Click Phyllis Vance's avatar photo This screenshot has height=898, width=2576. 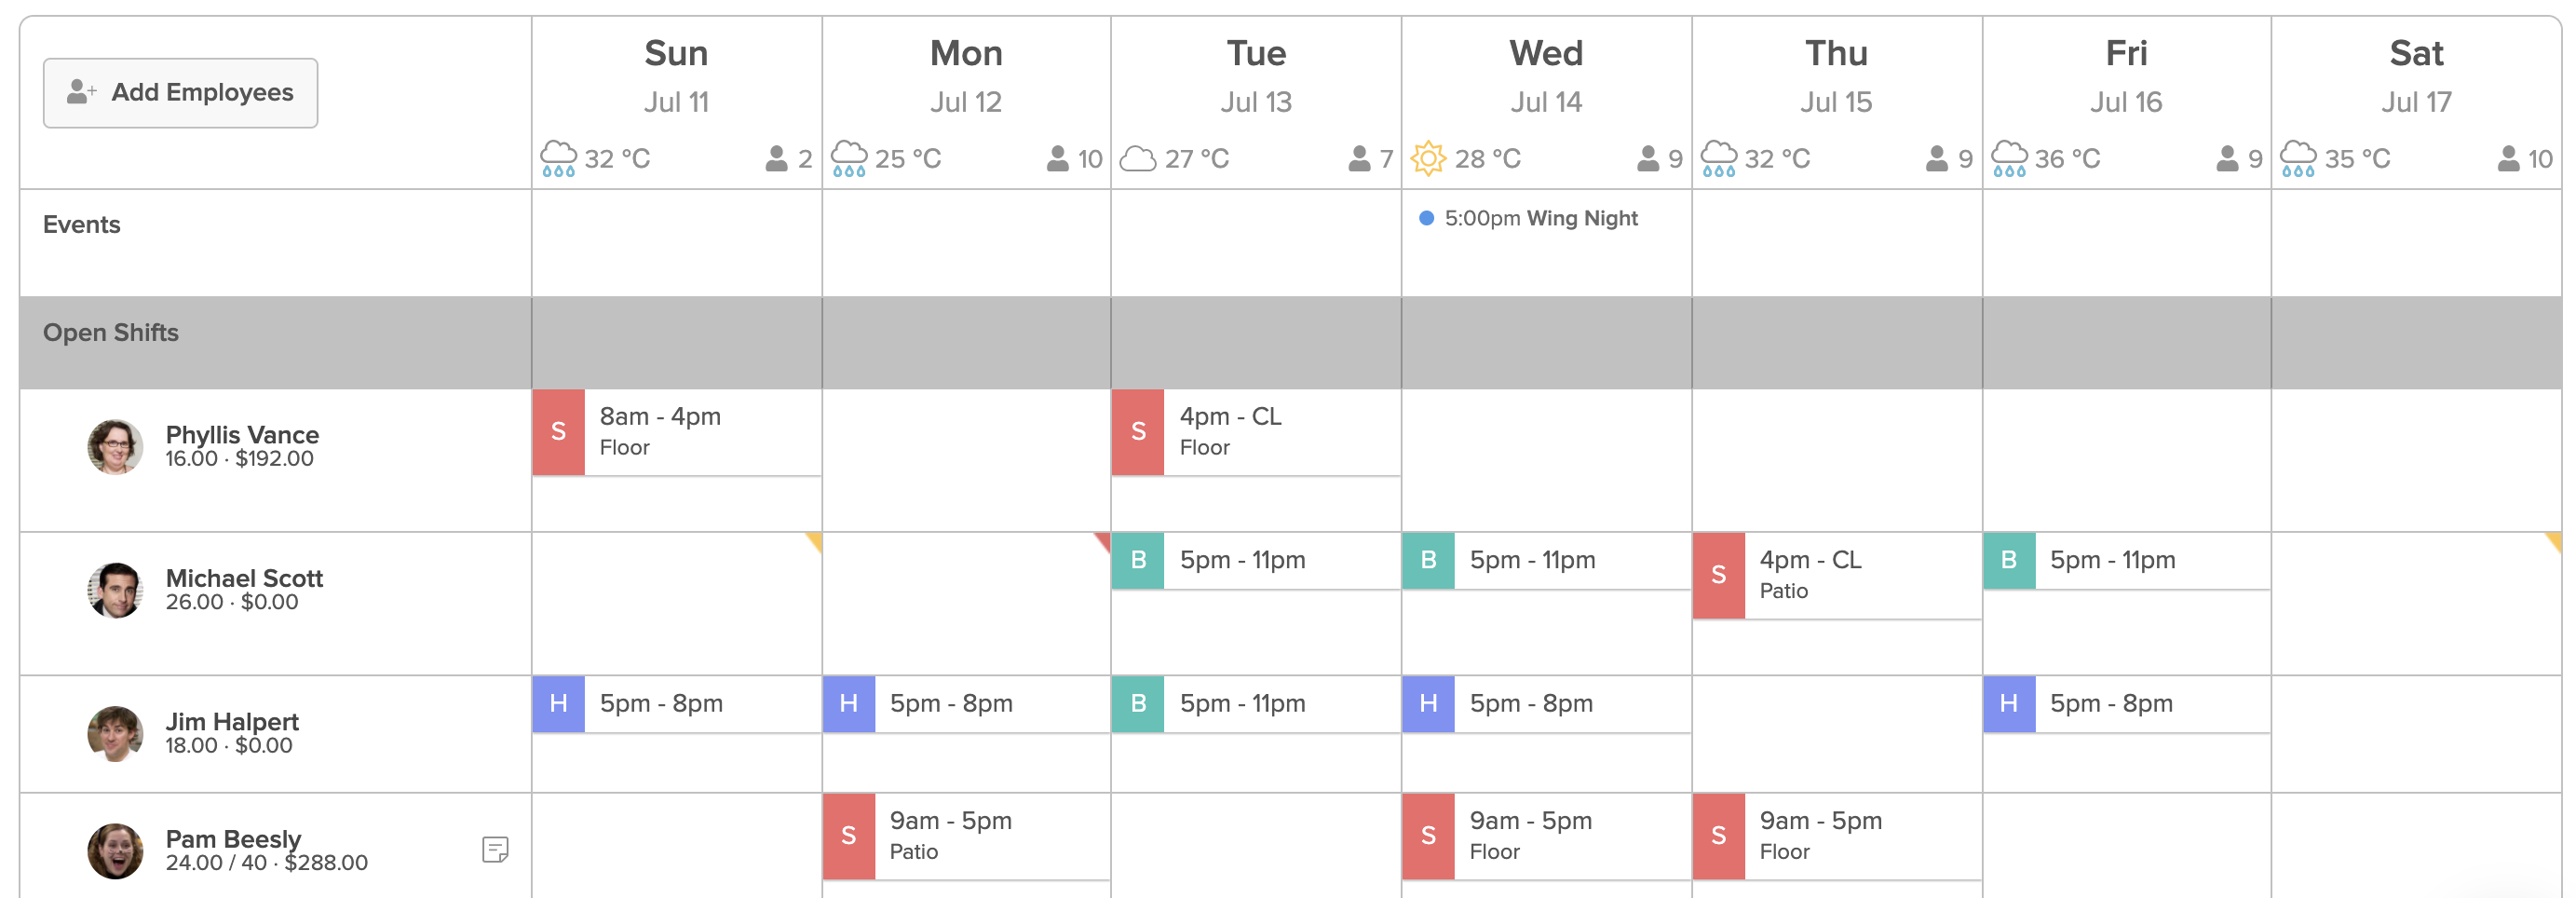click(115, 447)
